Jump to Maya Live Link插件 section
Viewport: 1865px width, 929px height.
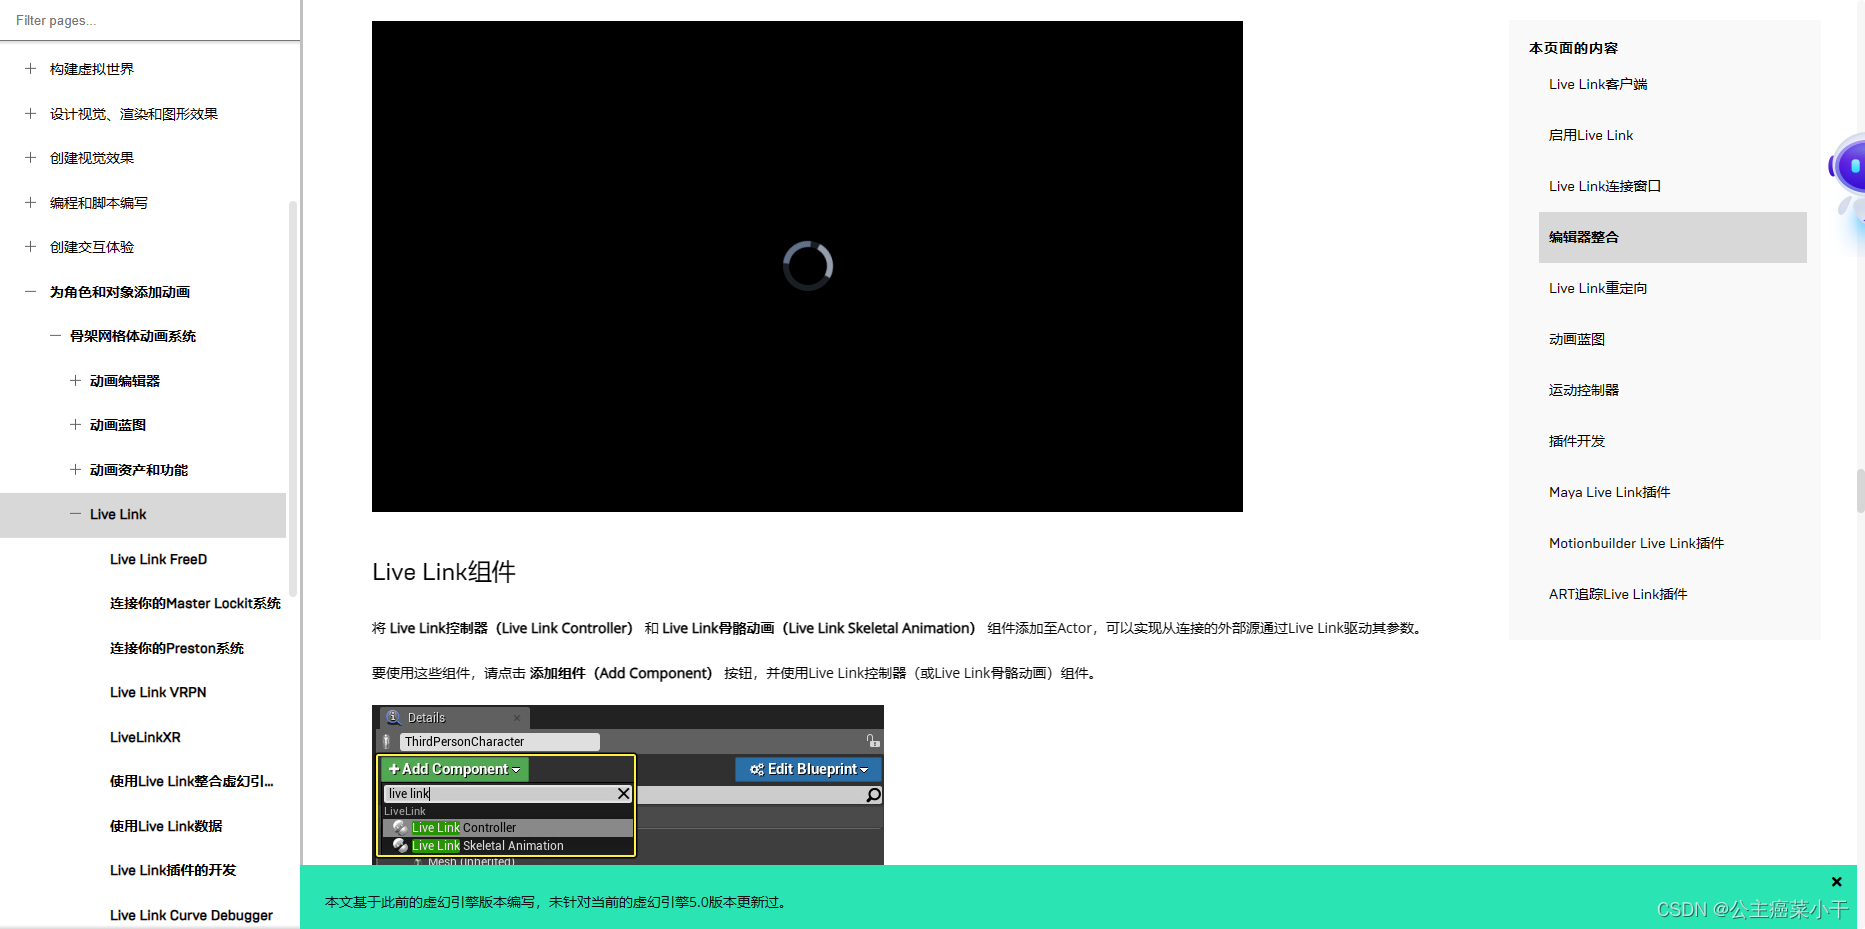[1610, 492]
